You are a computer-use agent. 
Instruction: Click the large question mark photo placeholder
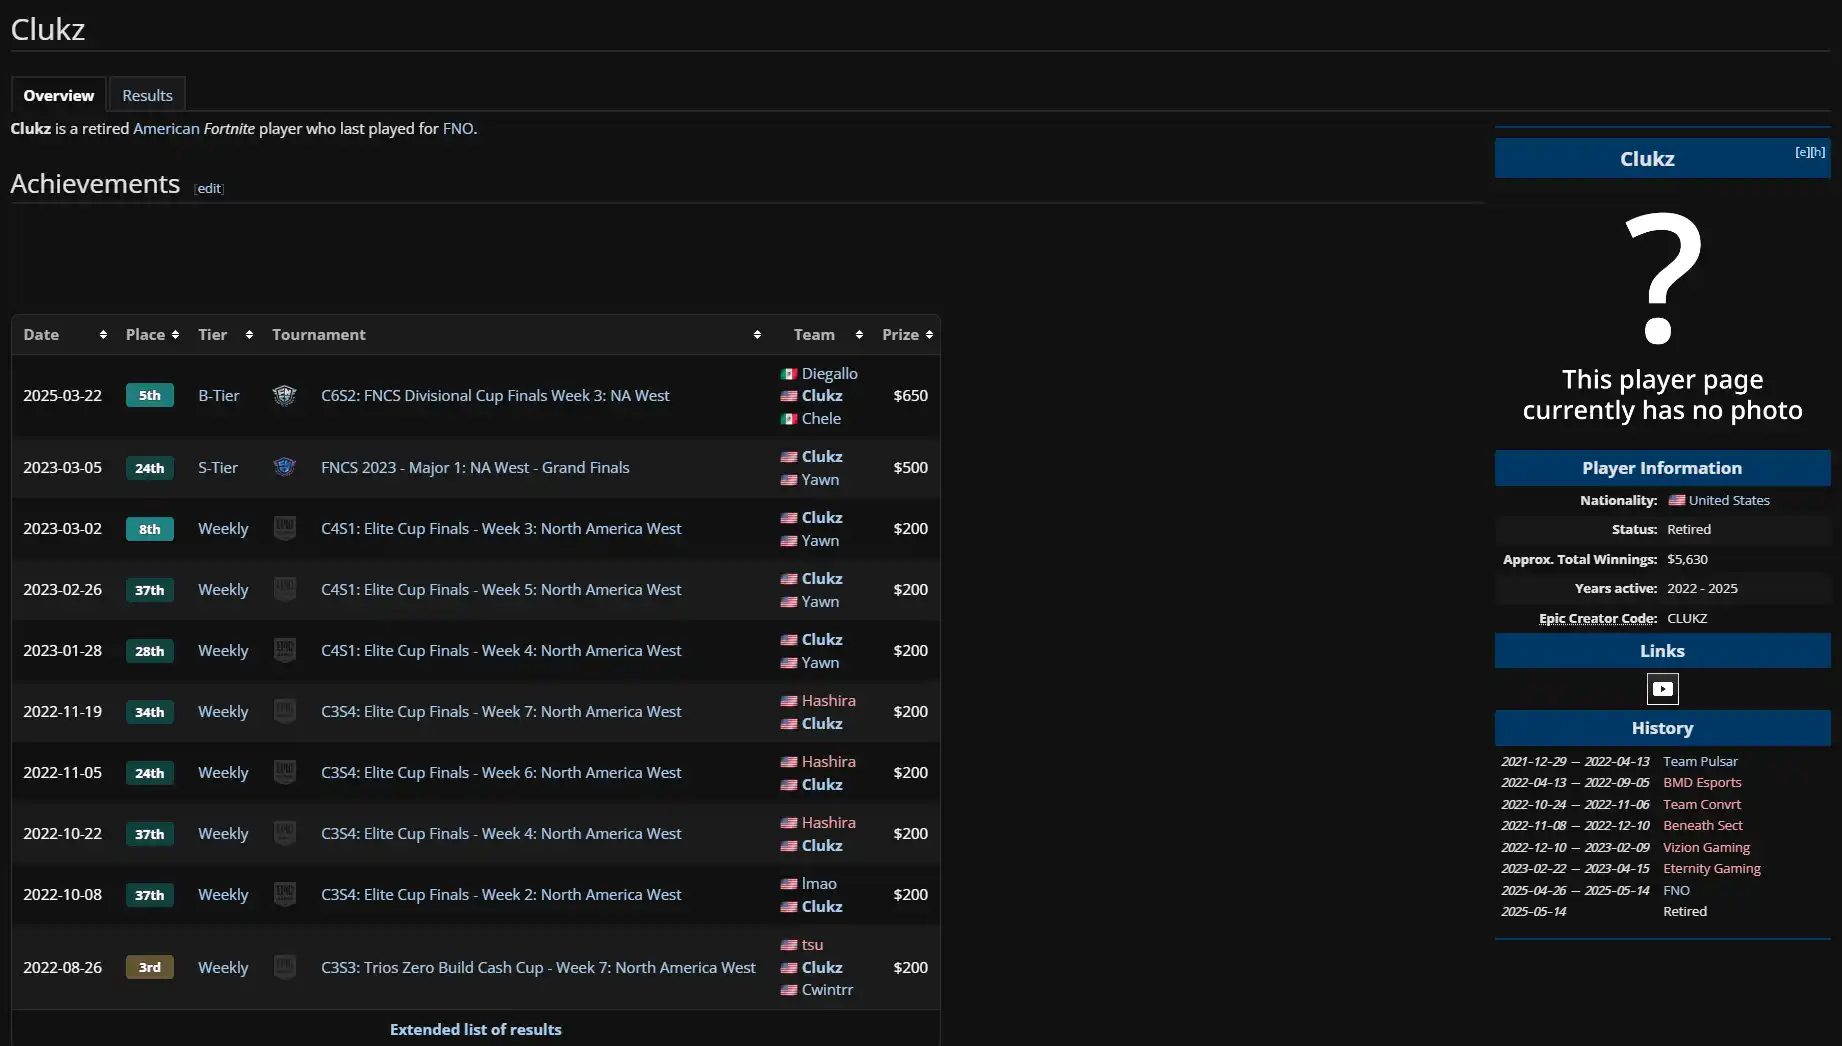[1662, 279]
